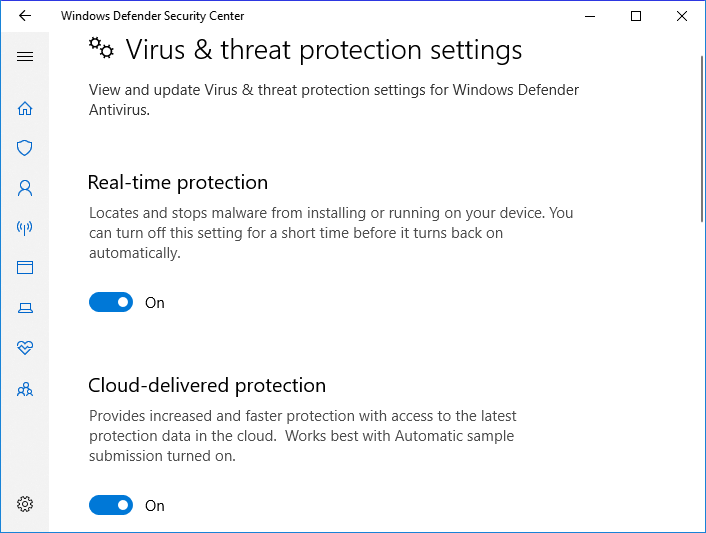Image resolution: width=706 pixels, height=533 pixels.
Task: Open Firewall & network protection icon
Action: coord(25,227)
